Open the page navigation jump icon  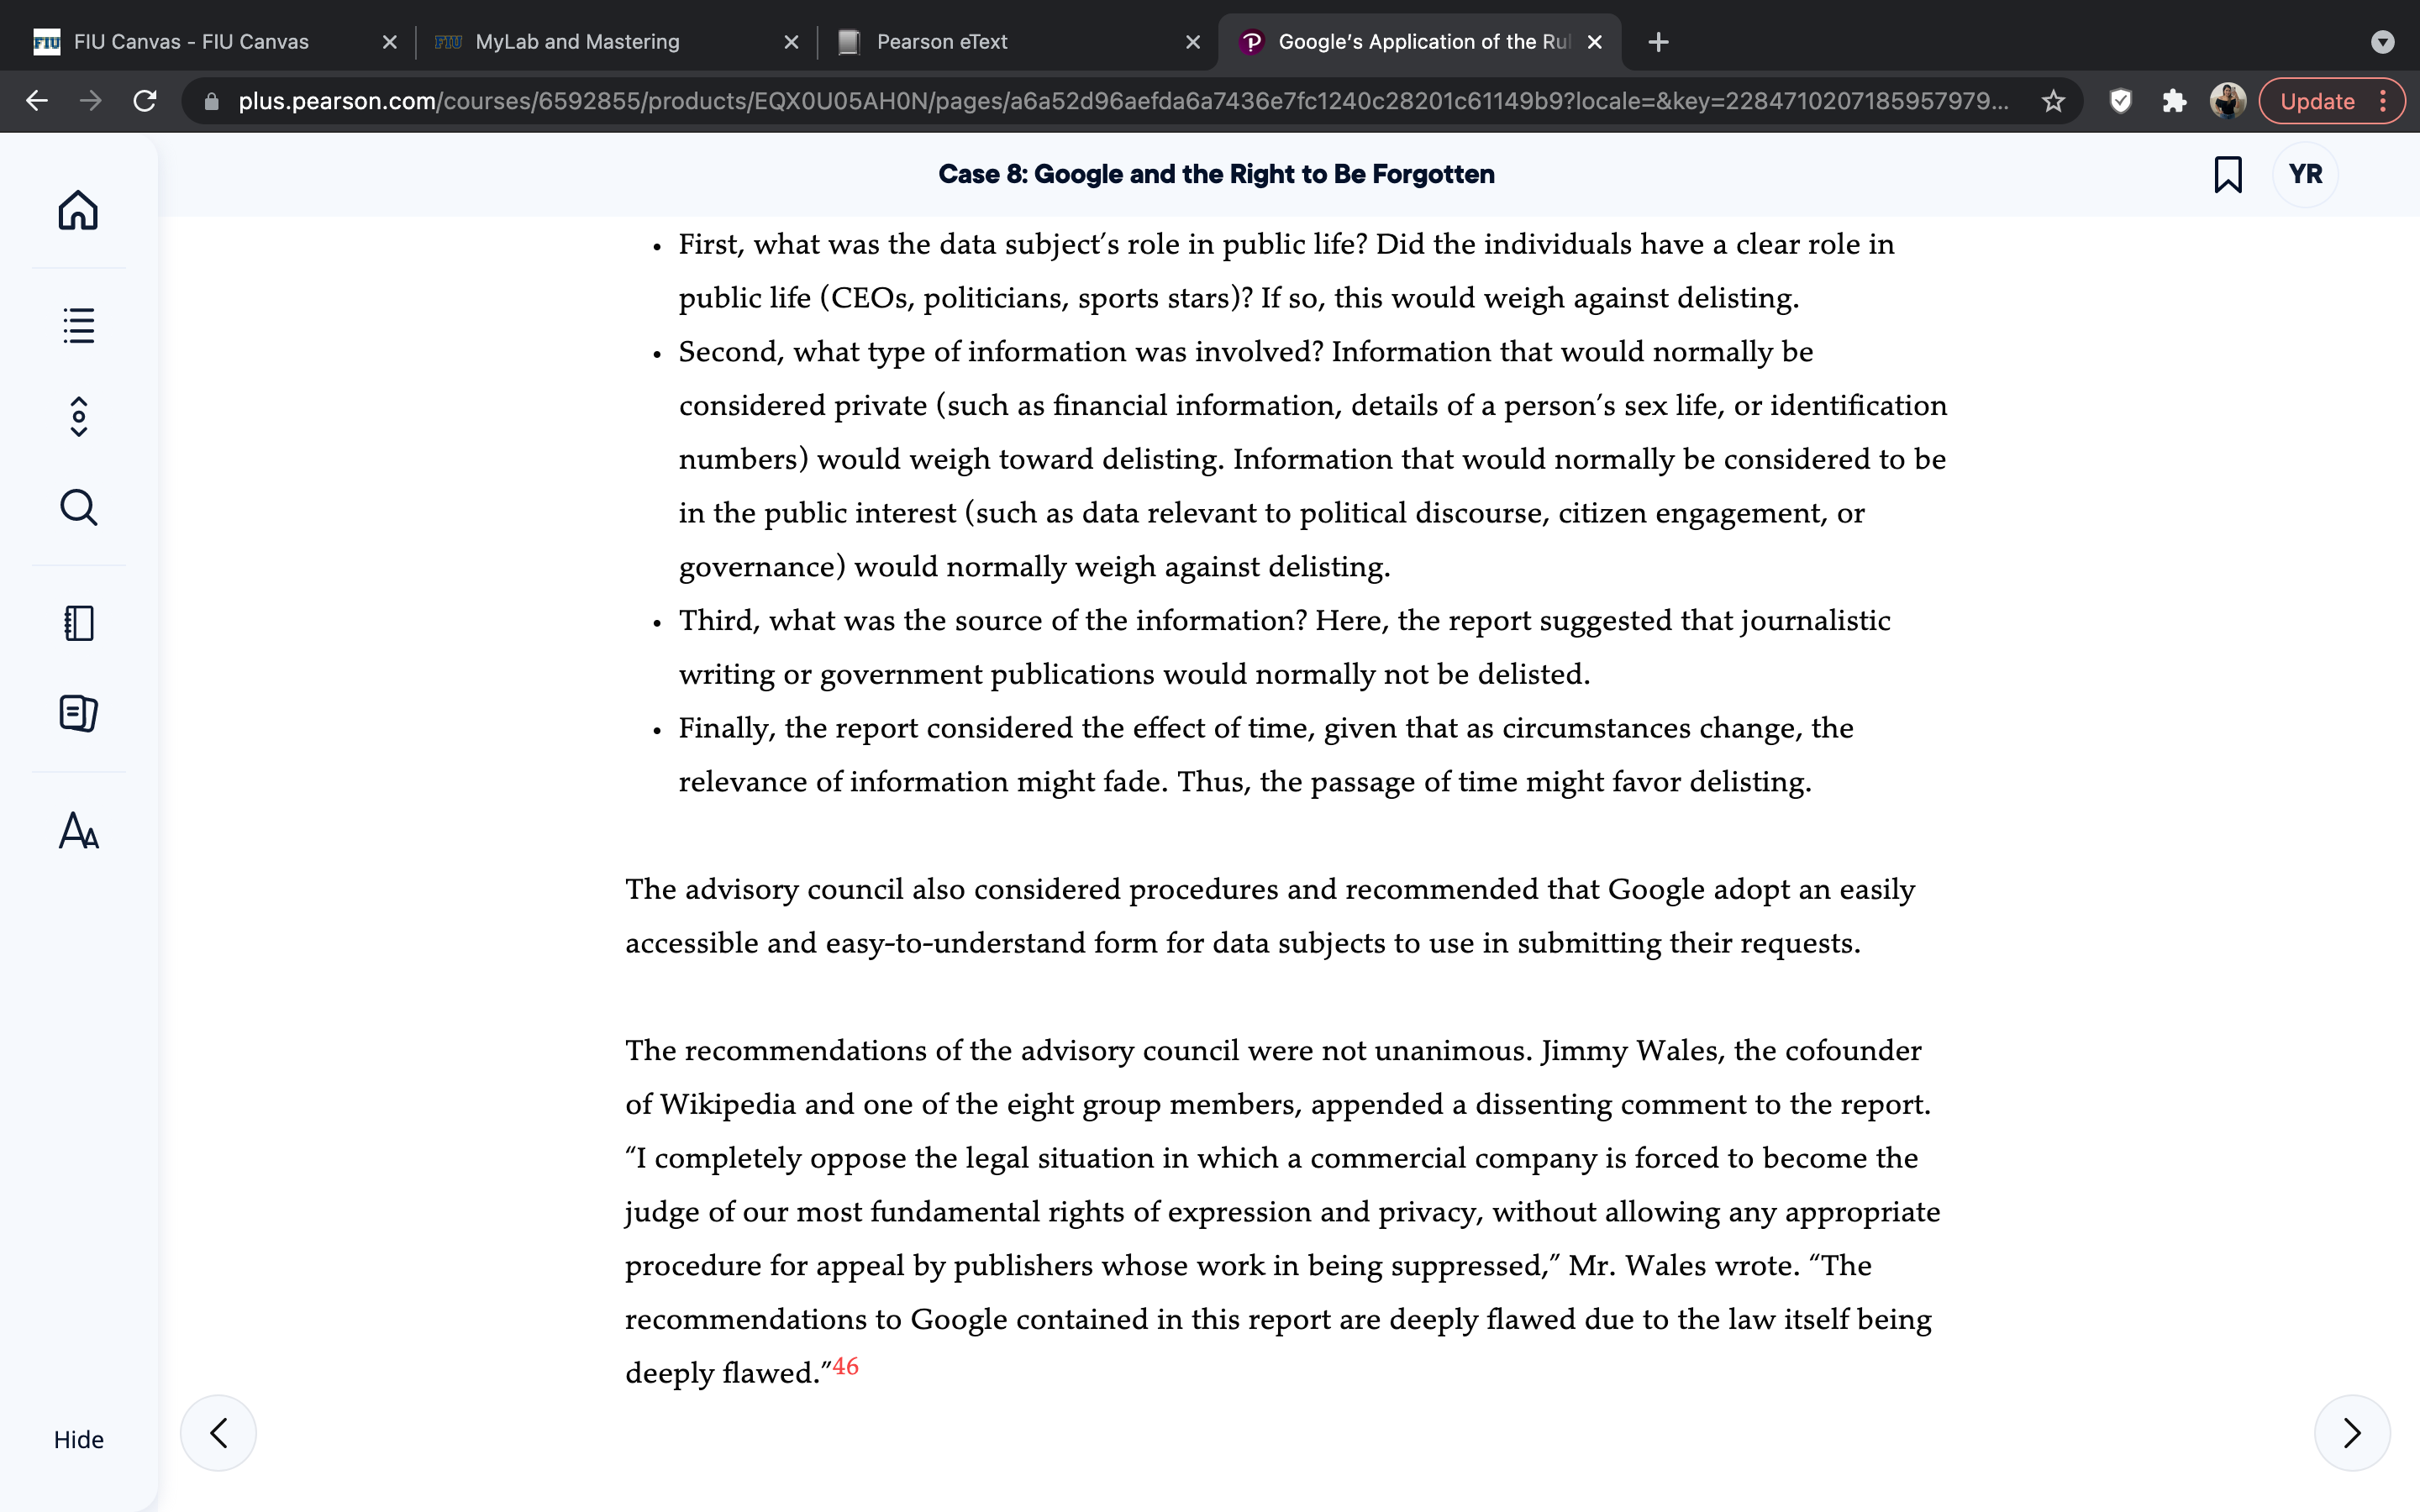79,417
